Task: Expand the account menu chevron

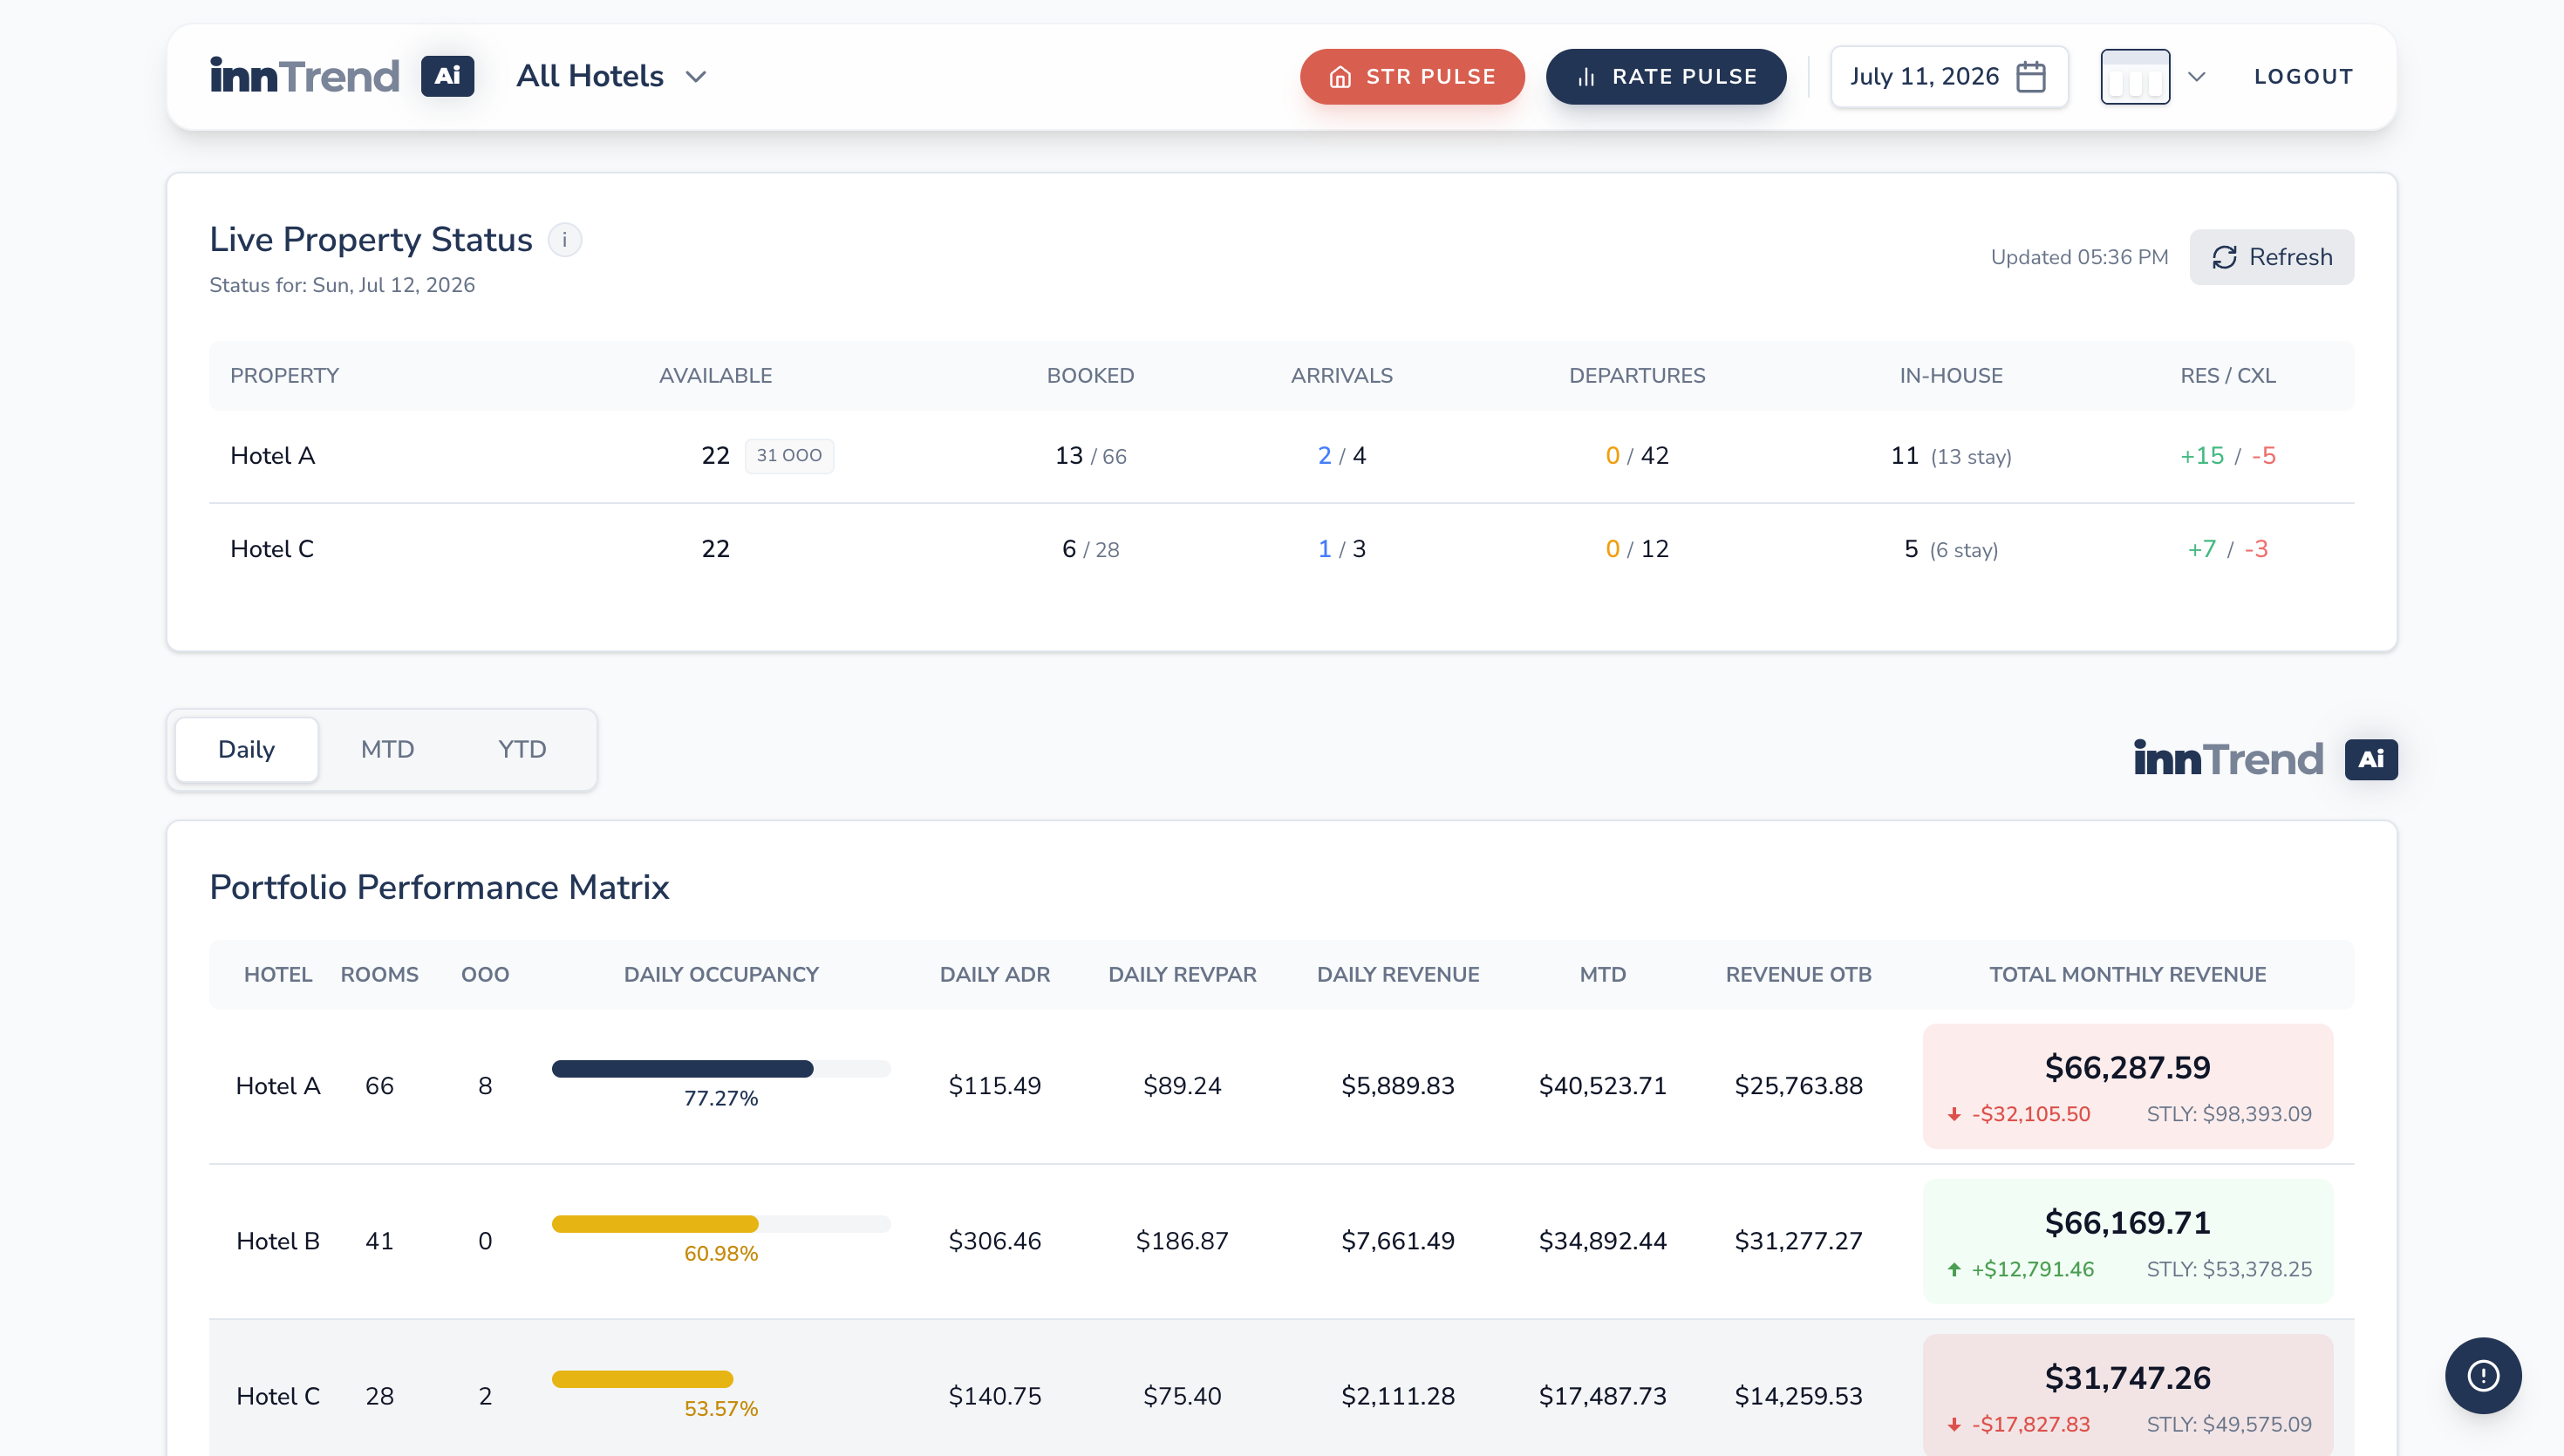Action: pyautogui.click(x=2196, y=76)
